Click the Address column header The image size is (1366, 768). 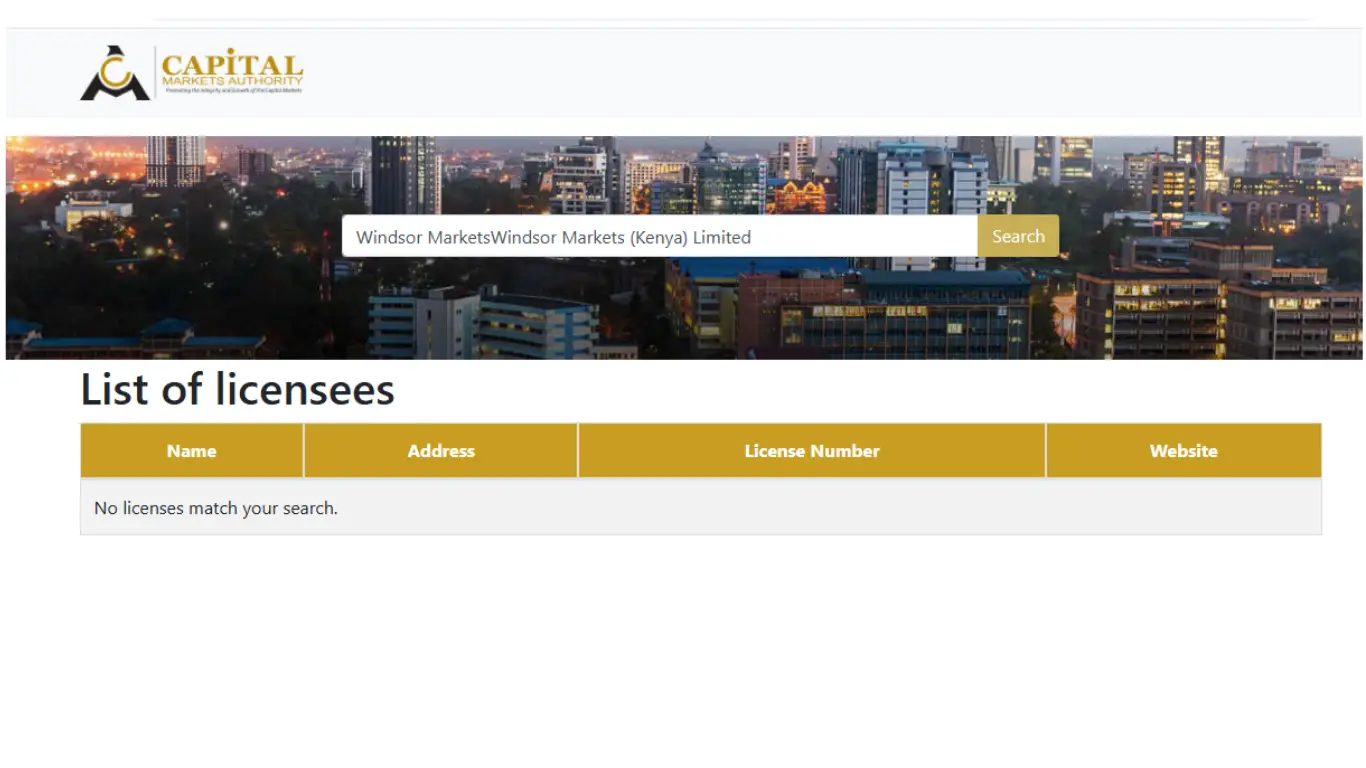coord(441,451)
